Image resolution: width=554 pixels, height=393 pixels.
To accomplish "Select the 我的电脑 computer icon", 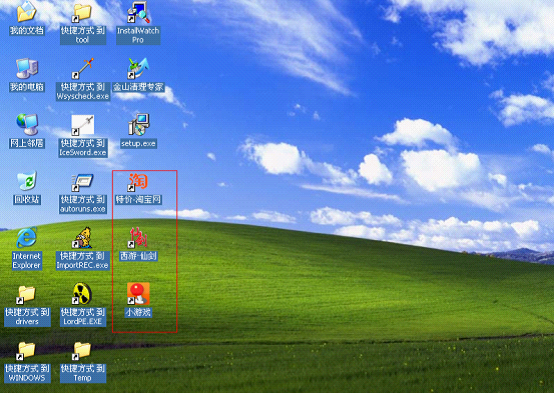I will [26, 68].
